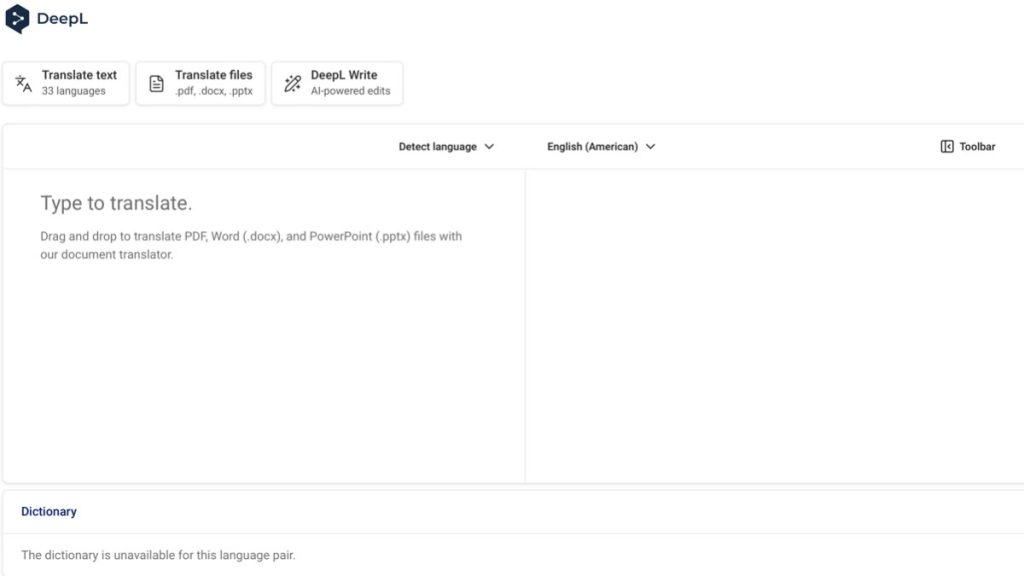This screenshot has width=1024, height=576.
Task: Open the English (American) target dropdown
Action: [592, 147]
